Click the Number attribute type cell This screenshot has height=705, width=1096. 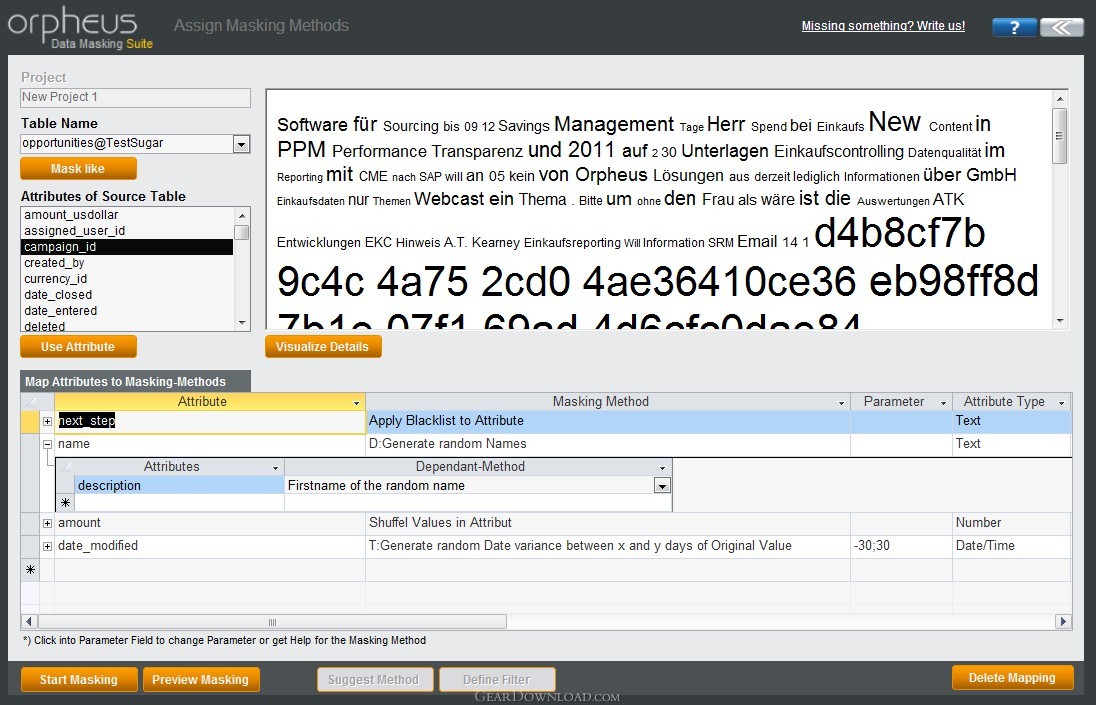[x=1011, y=523]
